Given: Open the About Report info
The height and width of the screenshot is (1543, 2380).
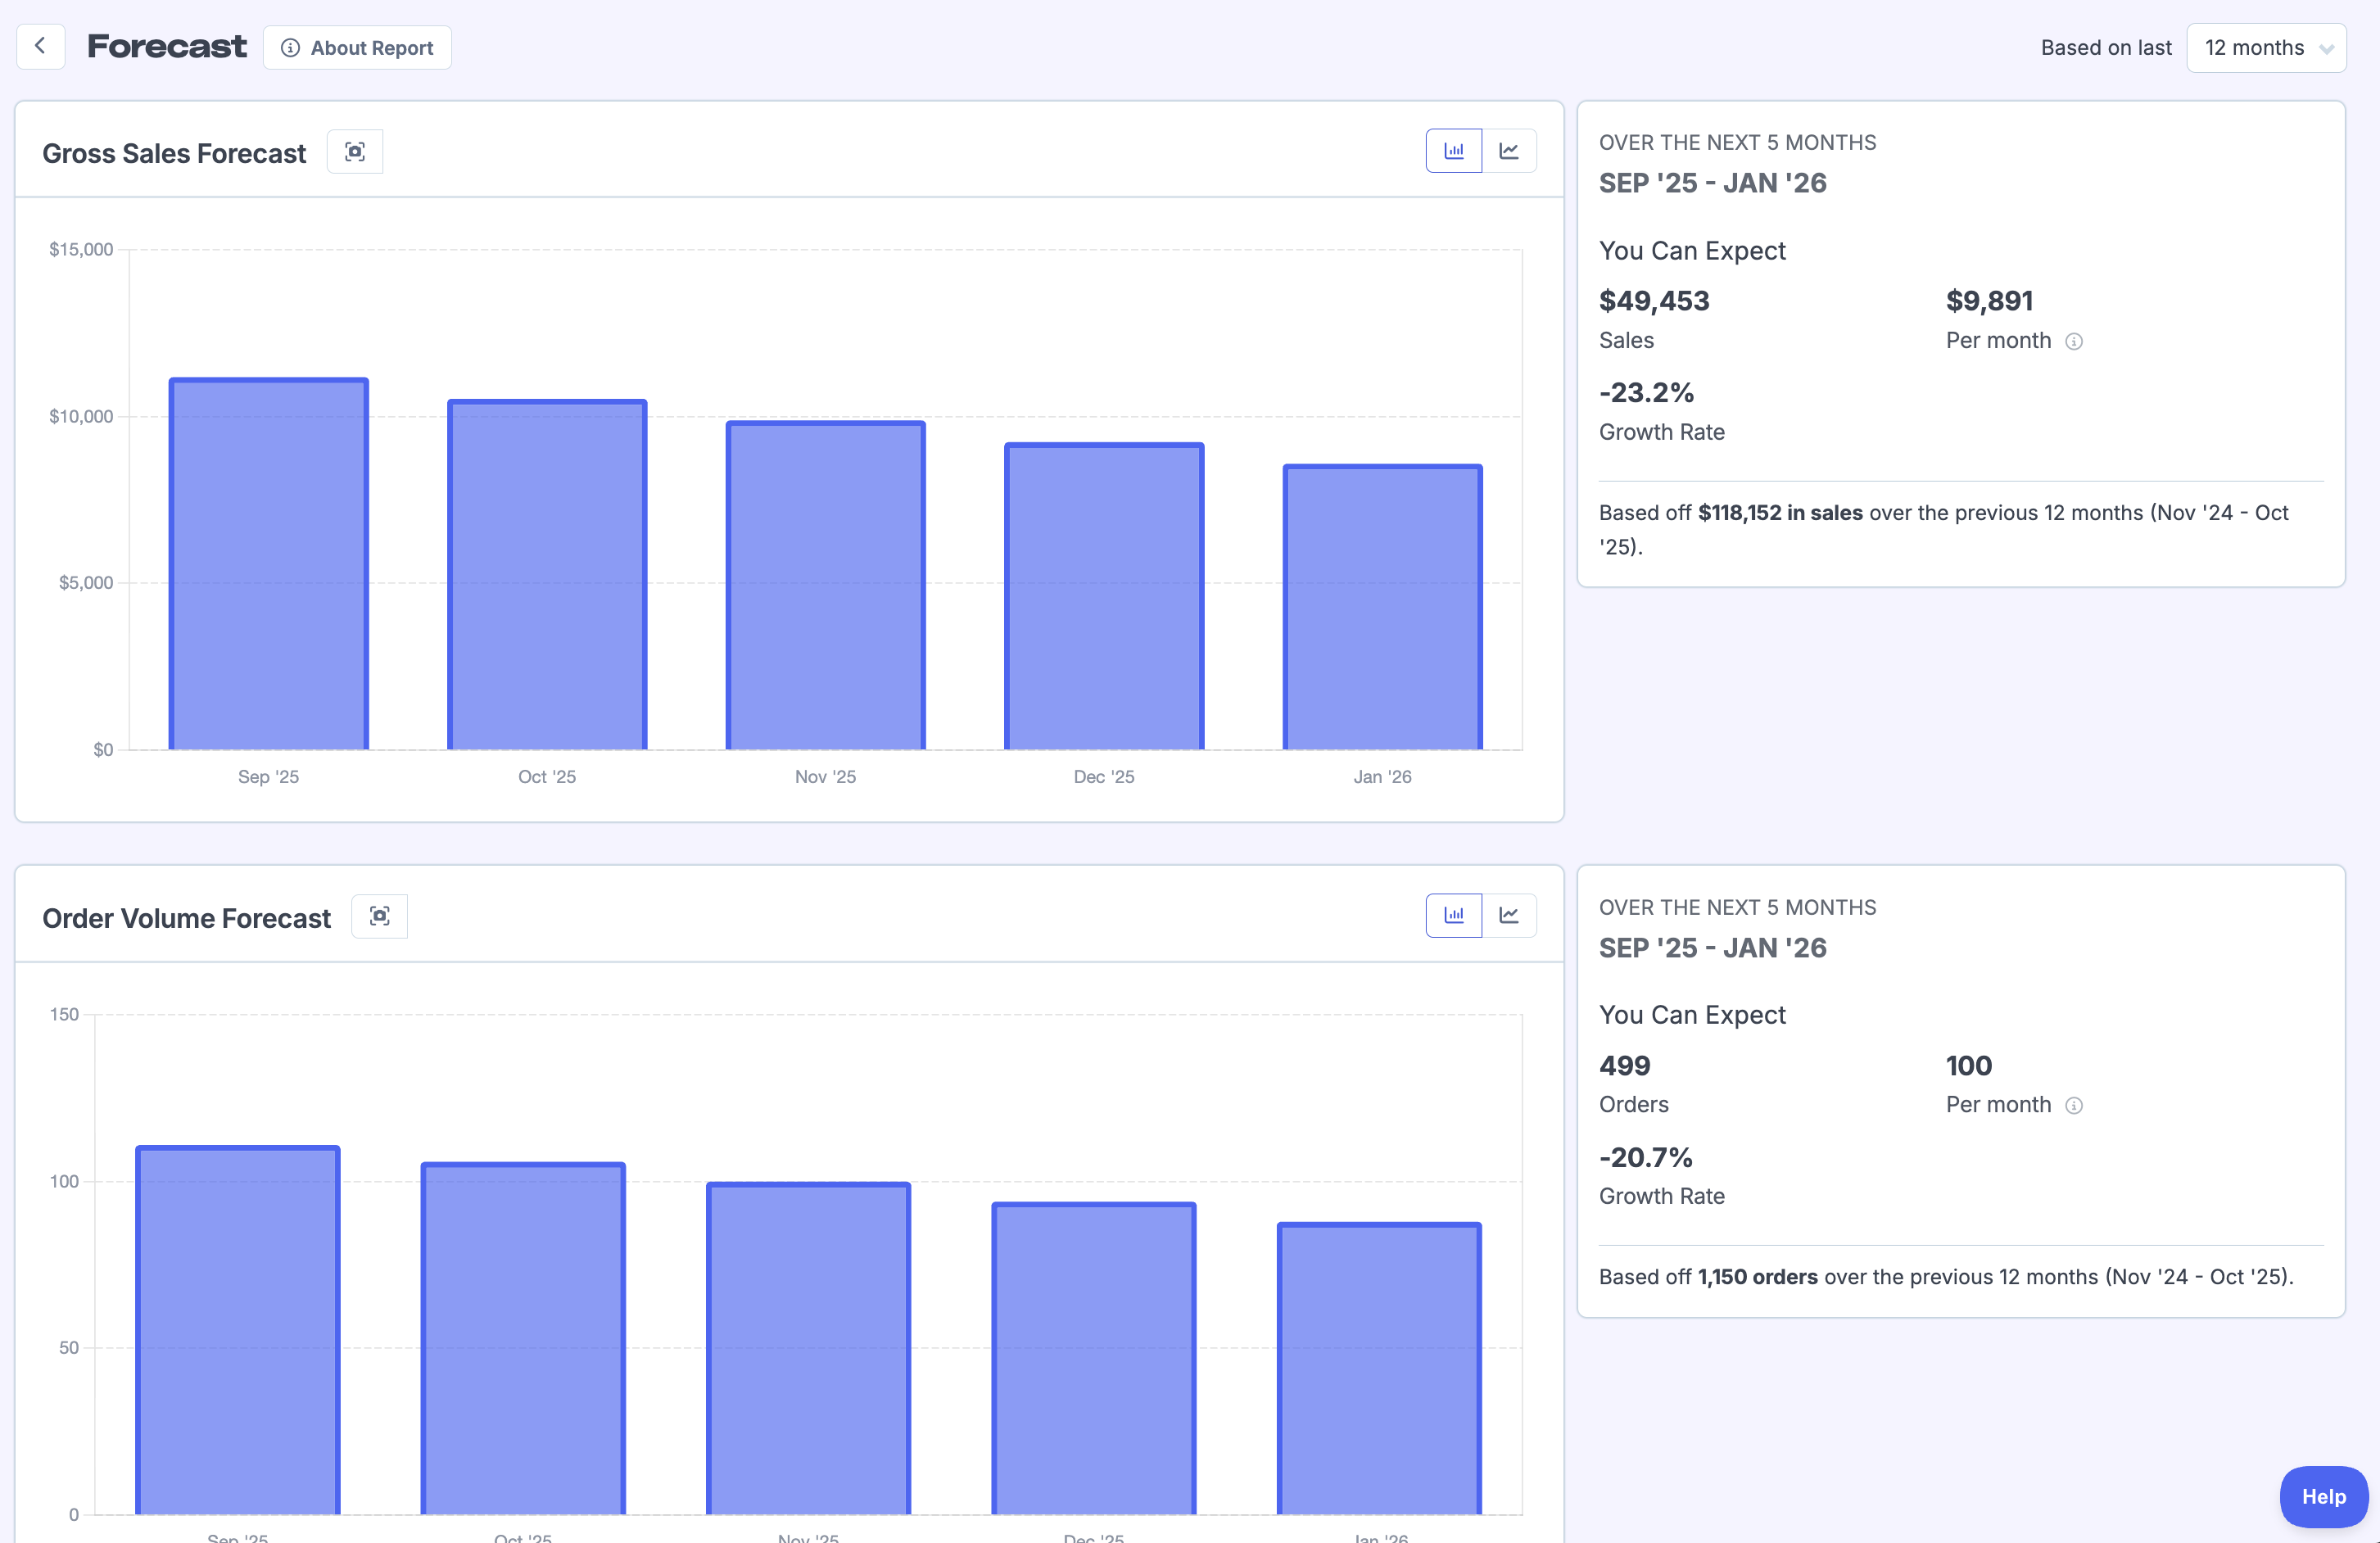Looking at the screenshot, I should click(x=357, y=48).
